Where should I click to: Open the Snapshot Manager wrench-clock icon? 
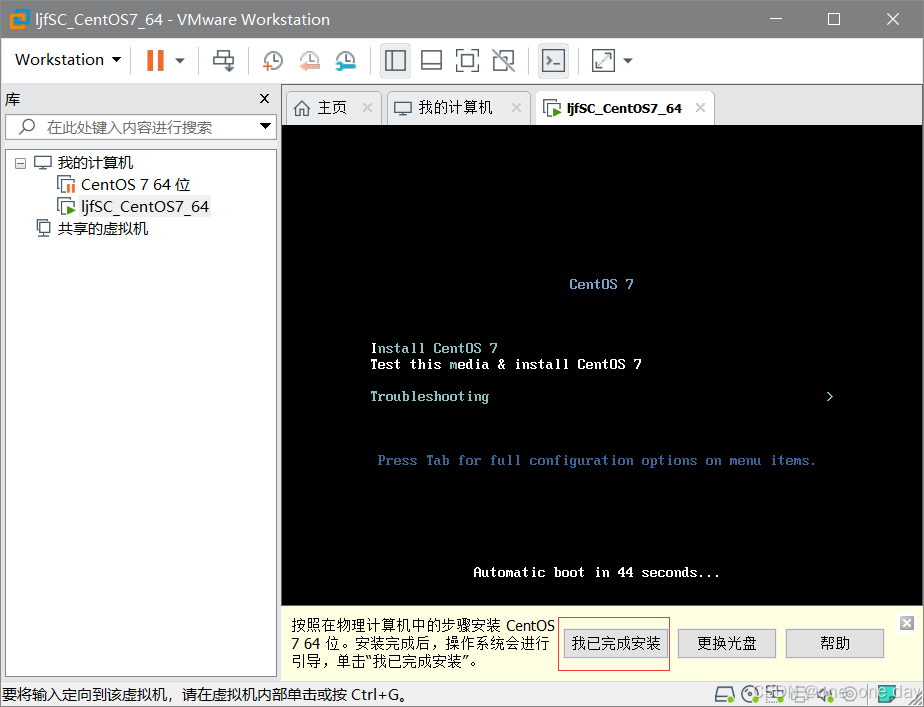tap(346, 60)
